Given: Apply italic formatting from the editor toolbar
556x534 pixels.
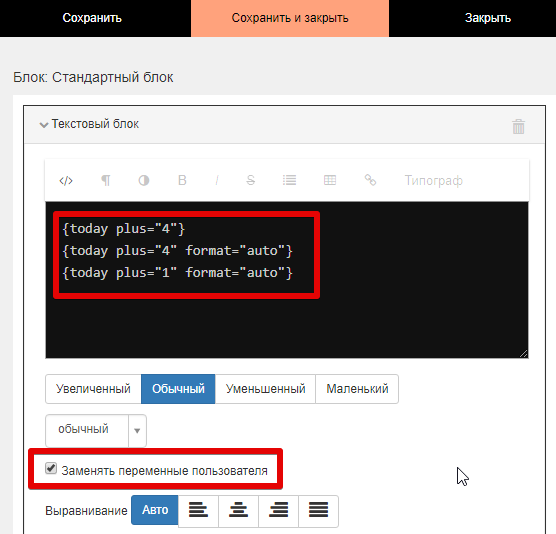Looking at the screenshot, I should coord(217,180).
